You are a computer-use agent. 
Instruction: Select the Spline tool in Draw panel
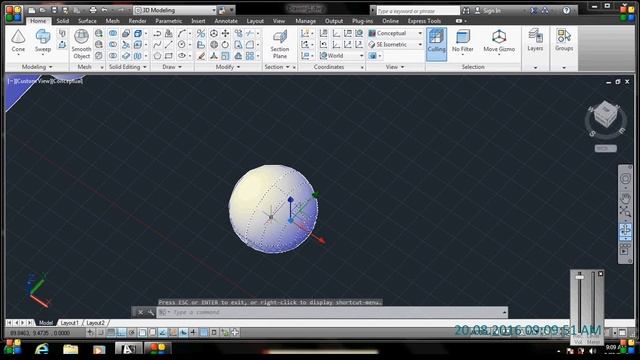[157, 44]
